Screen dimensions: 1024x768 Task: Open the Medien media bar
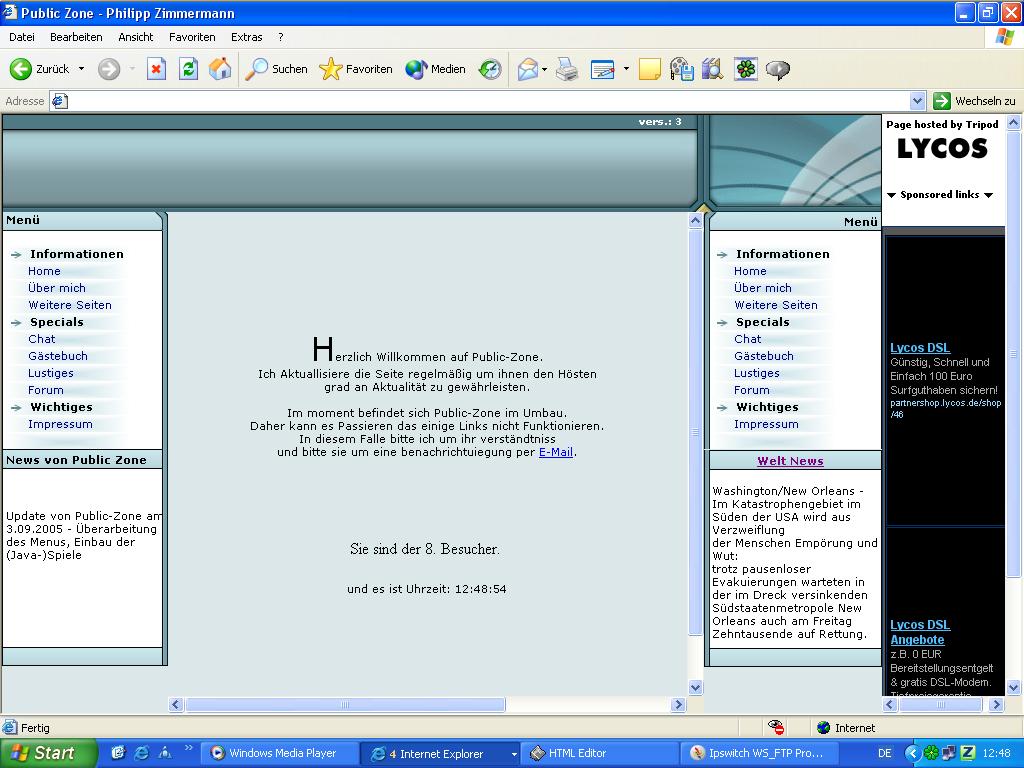point(436,69)
